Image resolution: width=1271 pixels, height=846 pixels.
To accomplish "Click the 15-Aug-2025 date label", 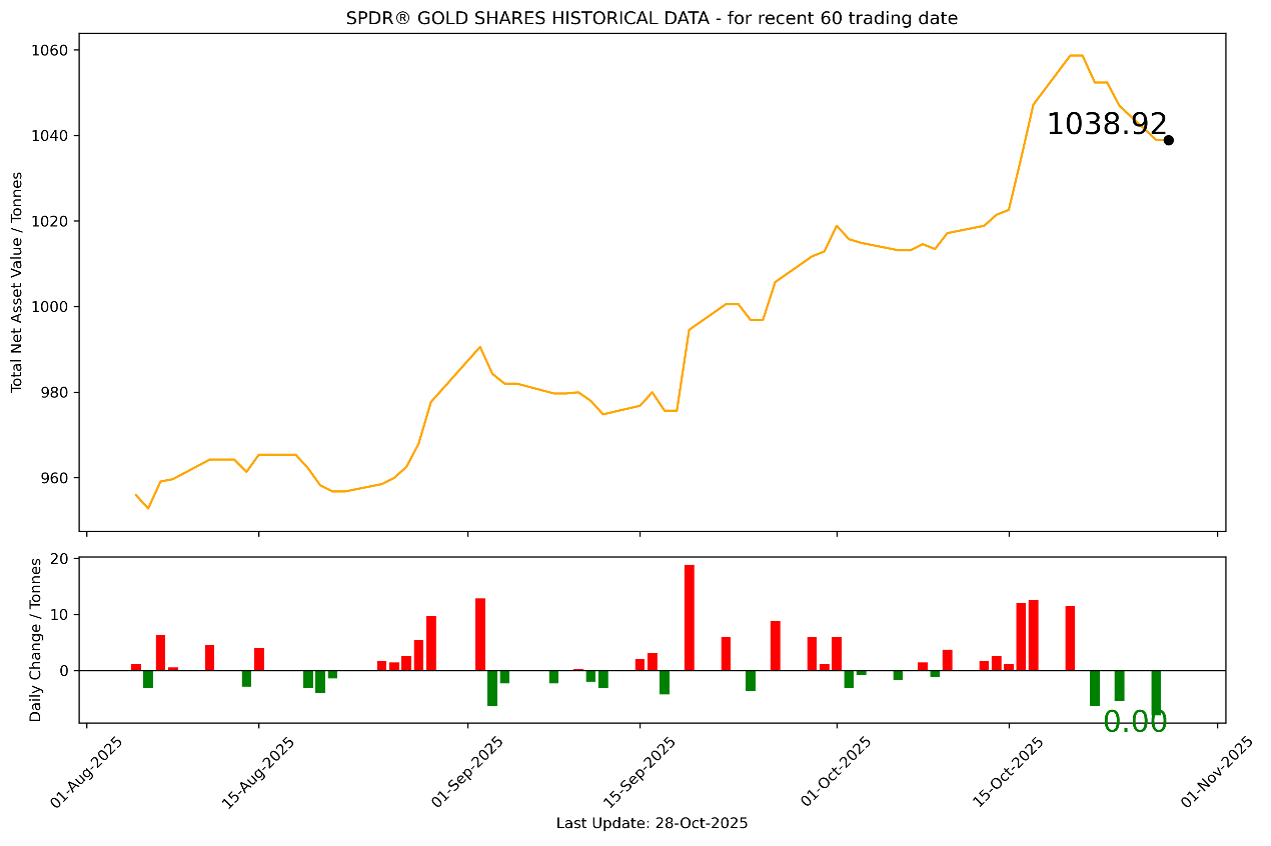I will [x=259, y=771].
